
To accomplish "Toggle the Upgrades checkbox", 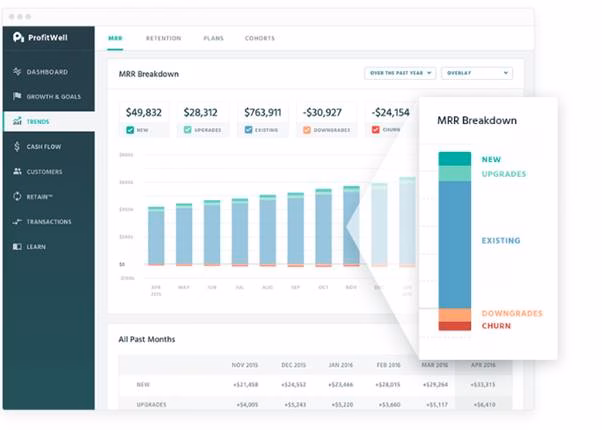I will pos(189,130).
